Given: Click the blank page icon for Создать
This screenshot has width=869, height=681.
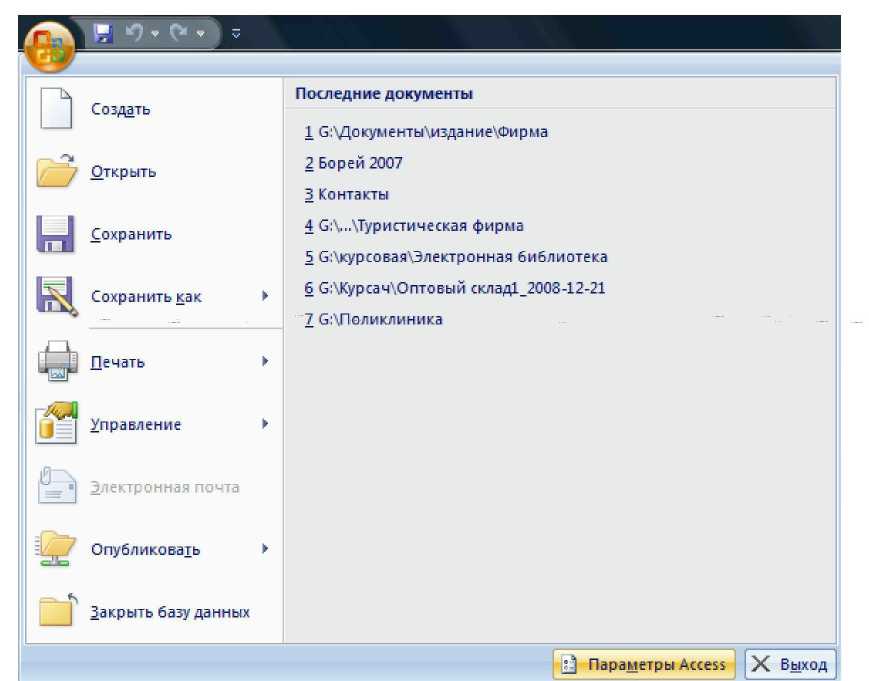Looking at the screenshot, I should [56, 109].
